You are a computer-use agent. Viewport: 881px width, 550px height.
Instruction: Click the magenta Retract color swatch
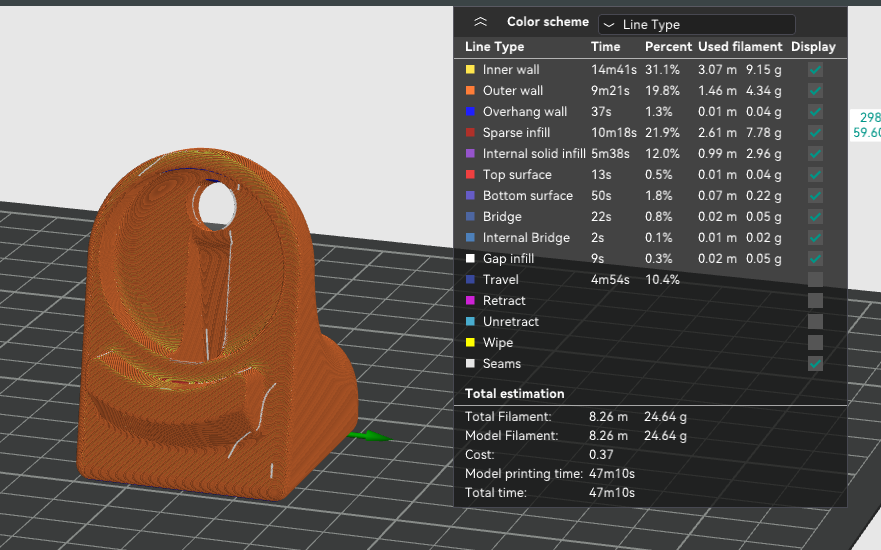point(470,301)
